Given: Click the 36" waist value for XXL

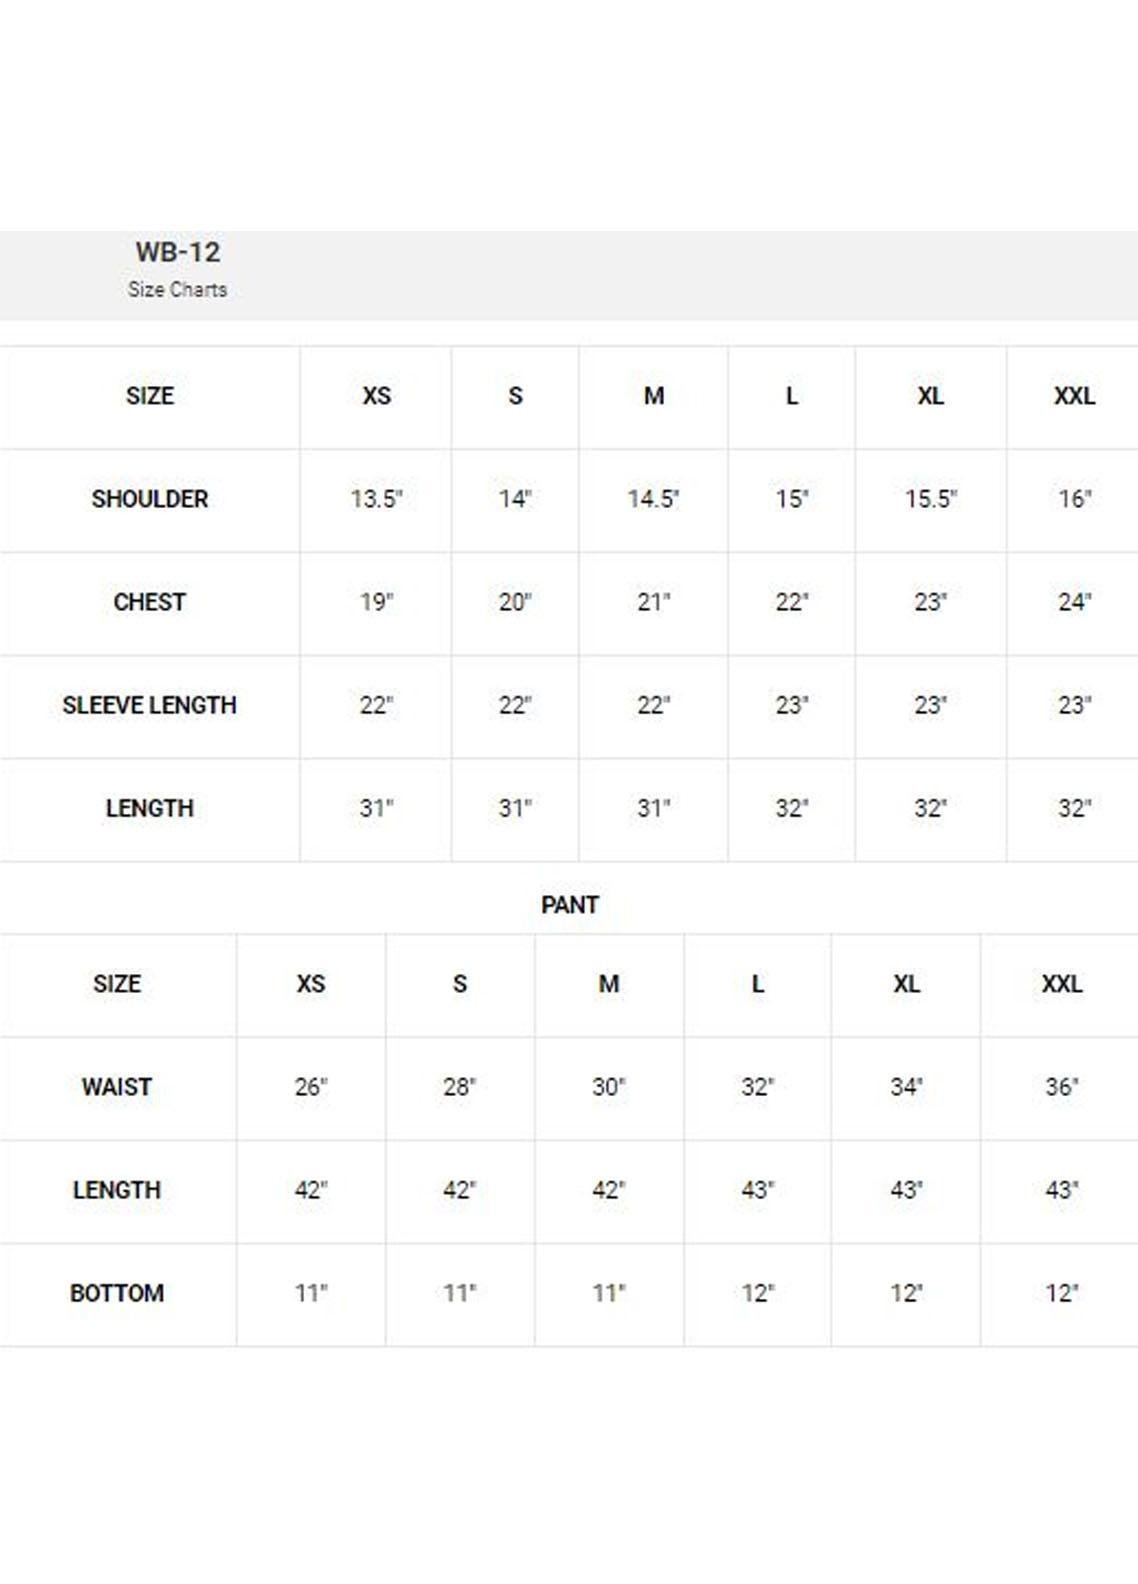Looking at the screenshot, I should pos(1061,1087).
